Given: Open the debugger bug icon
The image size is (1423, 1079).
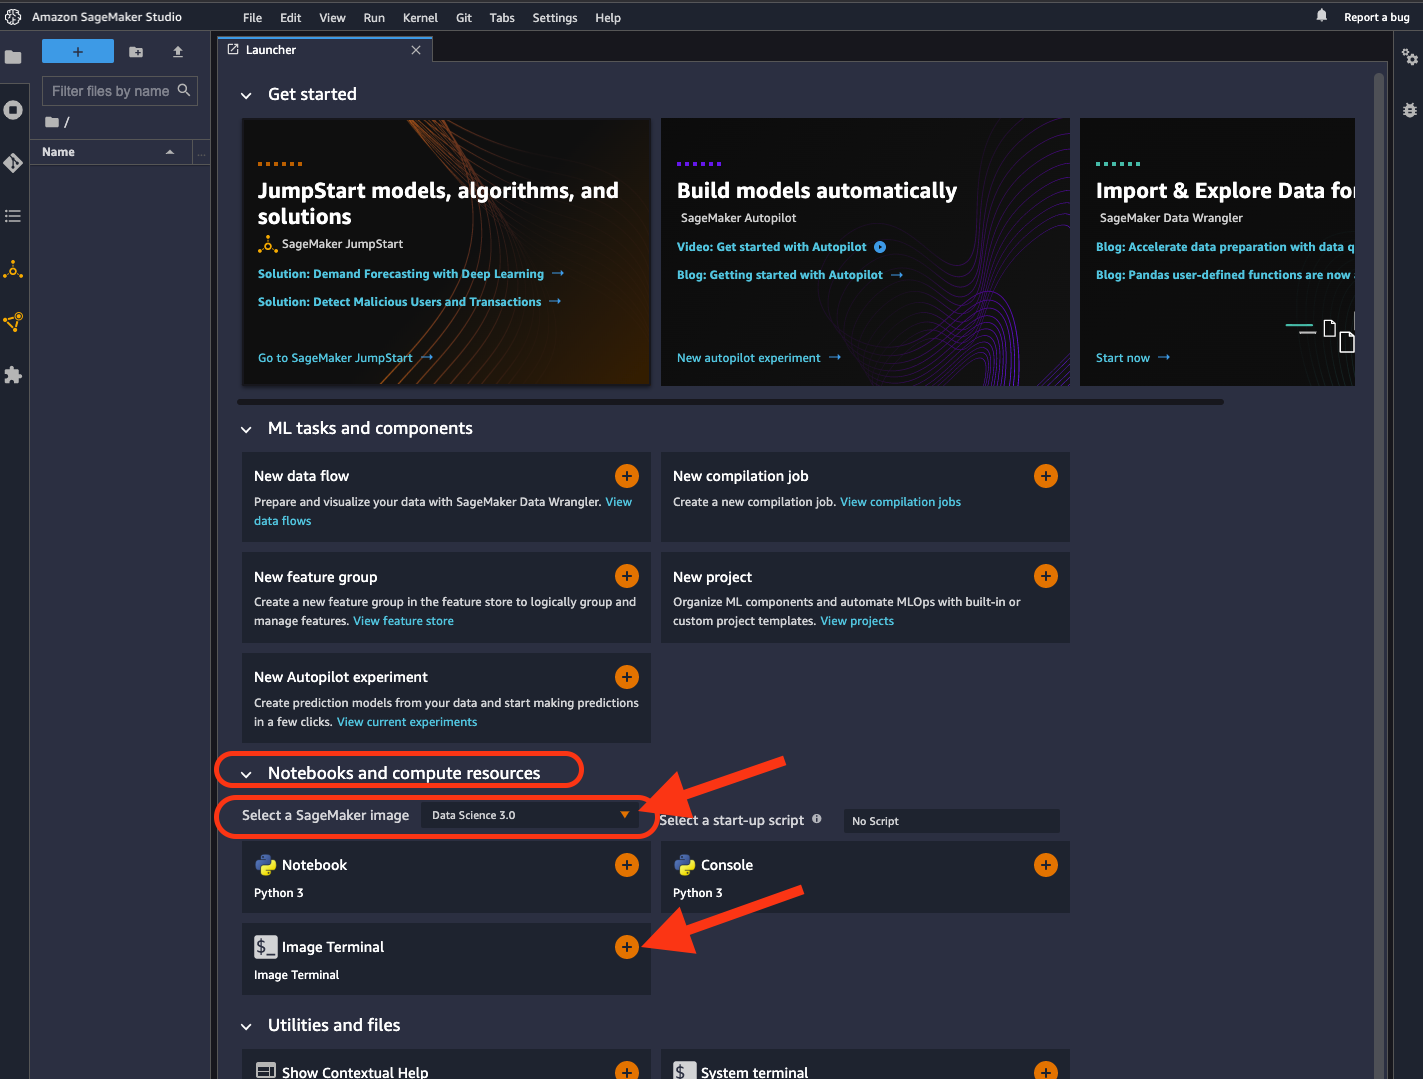Looking at the screenshot, I should (1410, 110).
